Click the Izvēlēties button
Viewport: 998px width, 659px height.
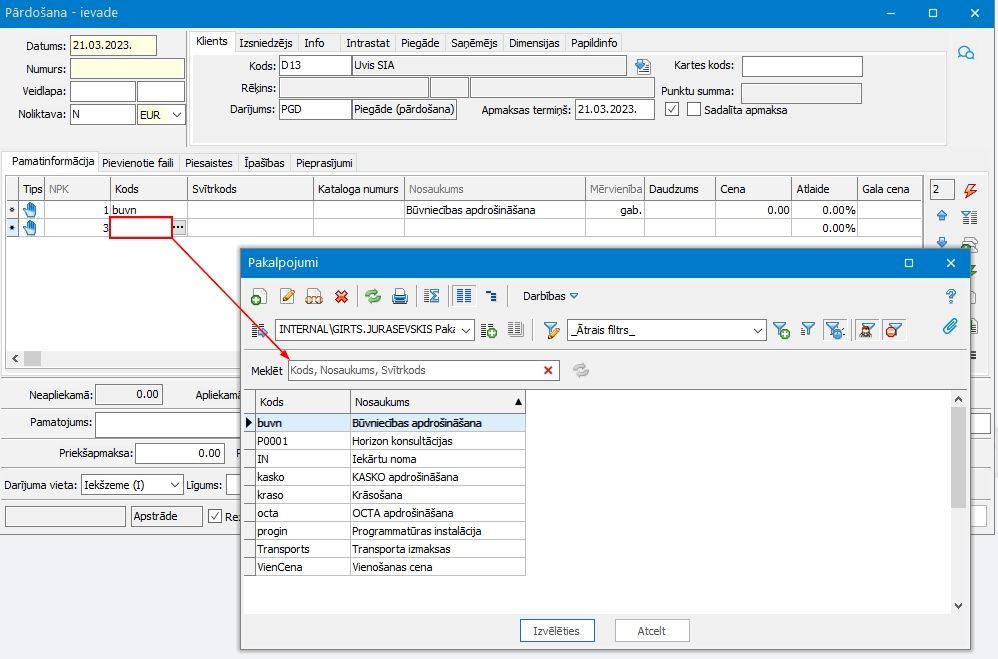(x=557, y=631)
